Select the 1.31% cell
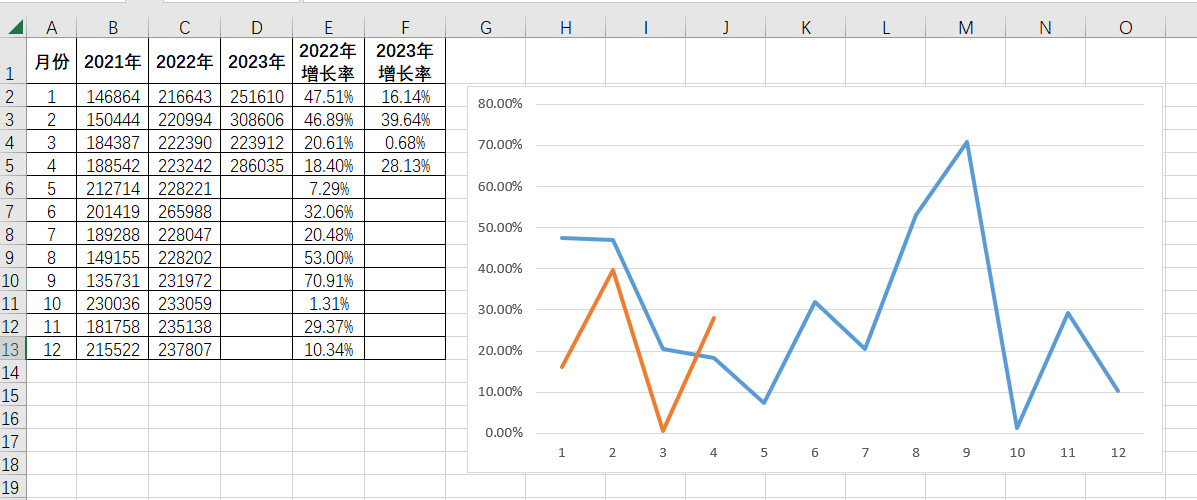Screen dimensions: 1197x500 328,303
